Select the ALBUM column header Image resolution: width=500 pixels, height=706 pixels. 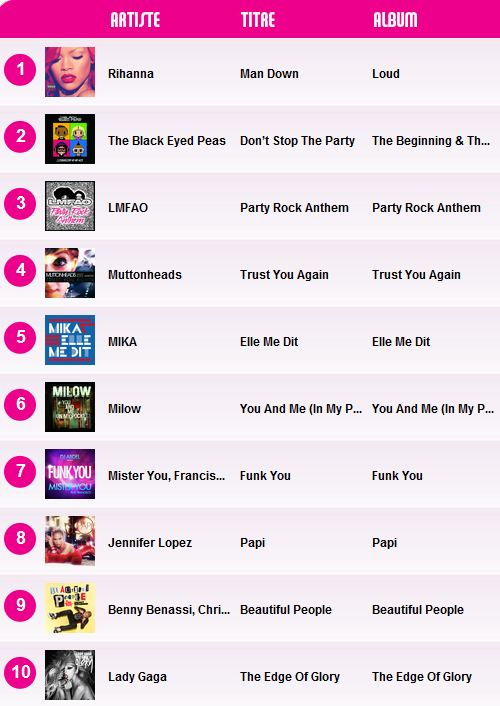click(395, 20)
